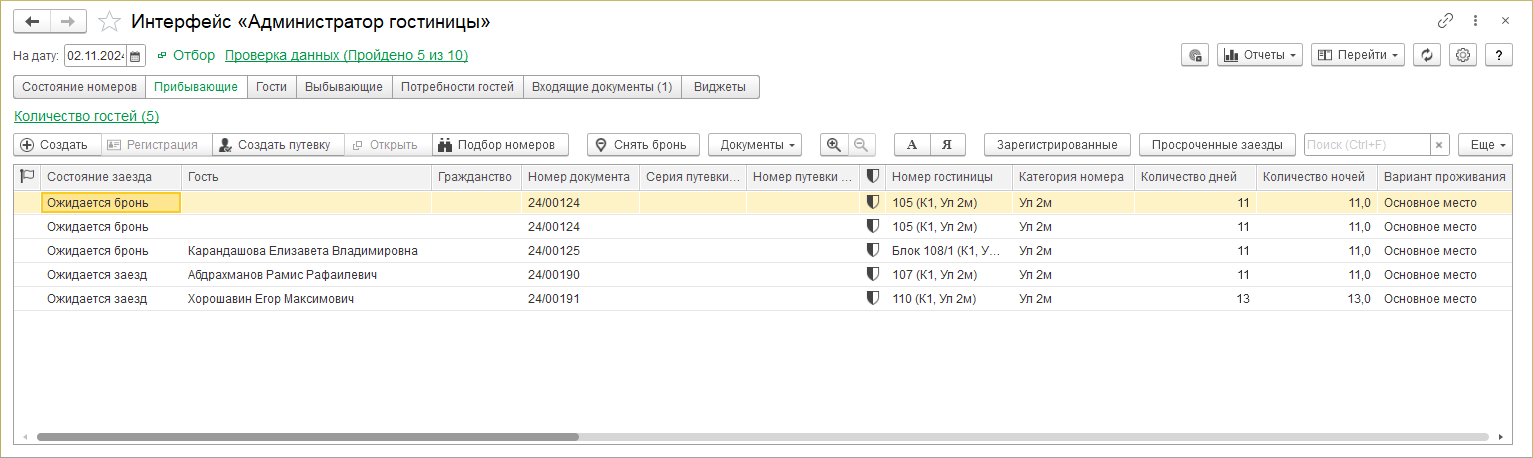
Task: Click document number 24/00125
Action: [554, 251]
